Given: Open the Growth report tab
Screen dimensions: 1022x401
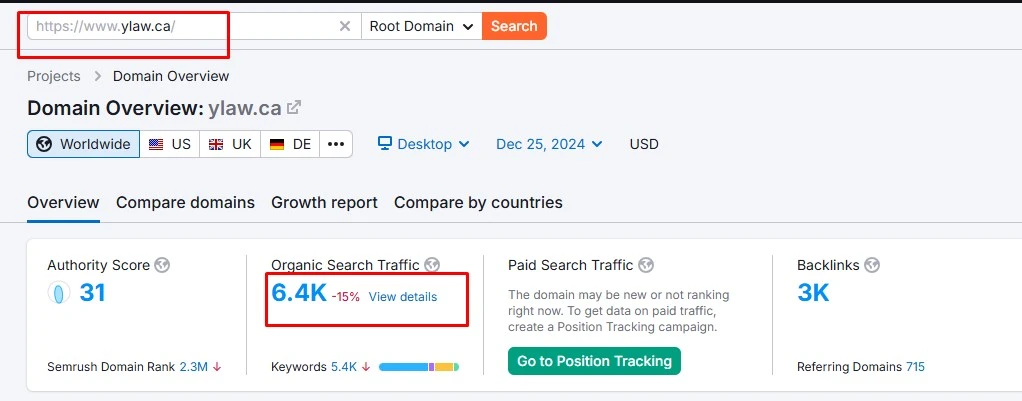Looking at the screenshot, I should pyautogui.click(x=324, y=202).
